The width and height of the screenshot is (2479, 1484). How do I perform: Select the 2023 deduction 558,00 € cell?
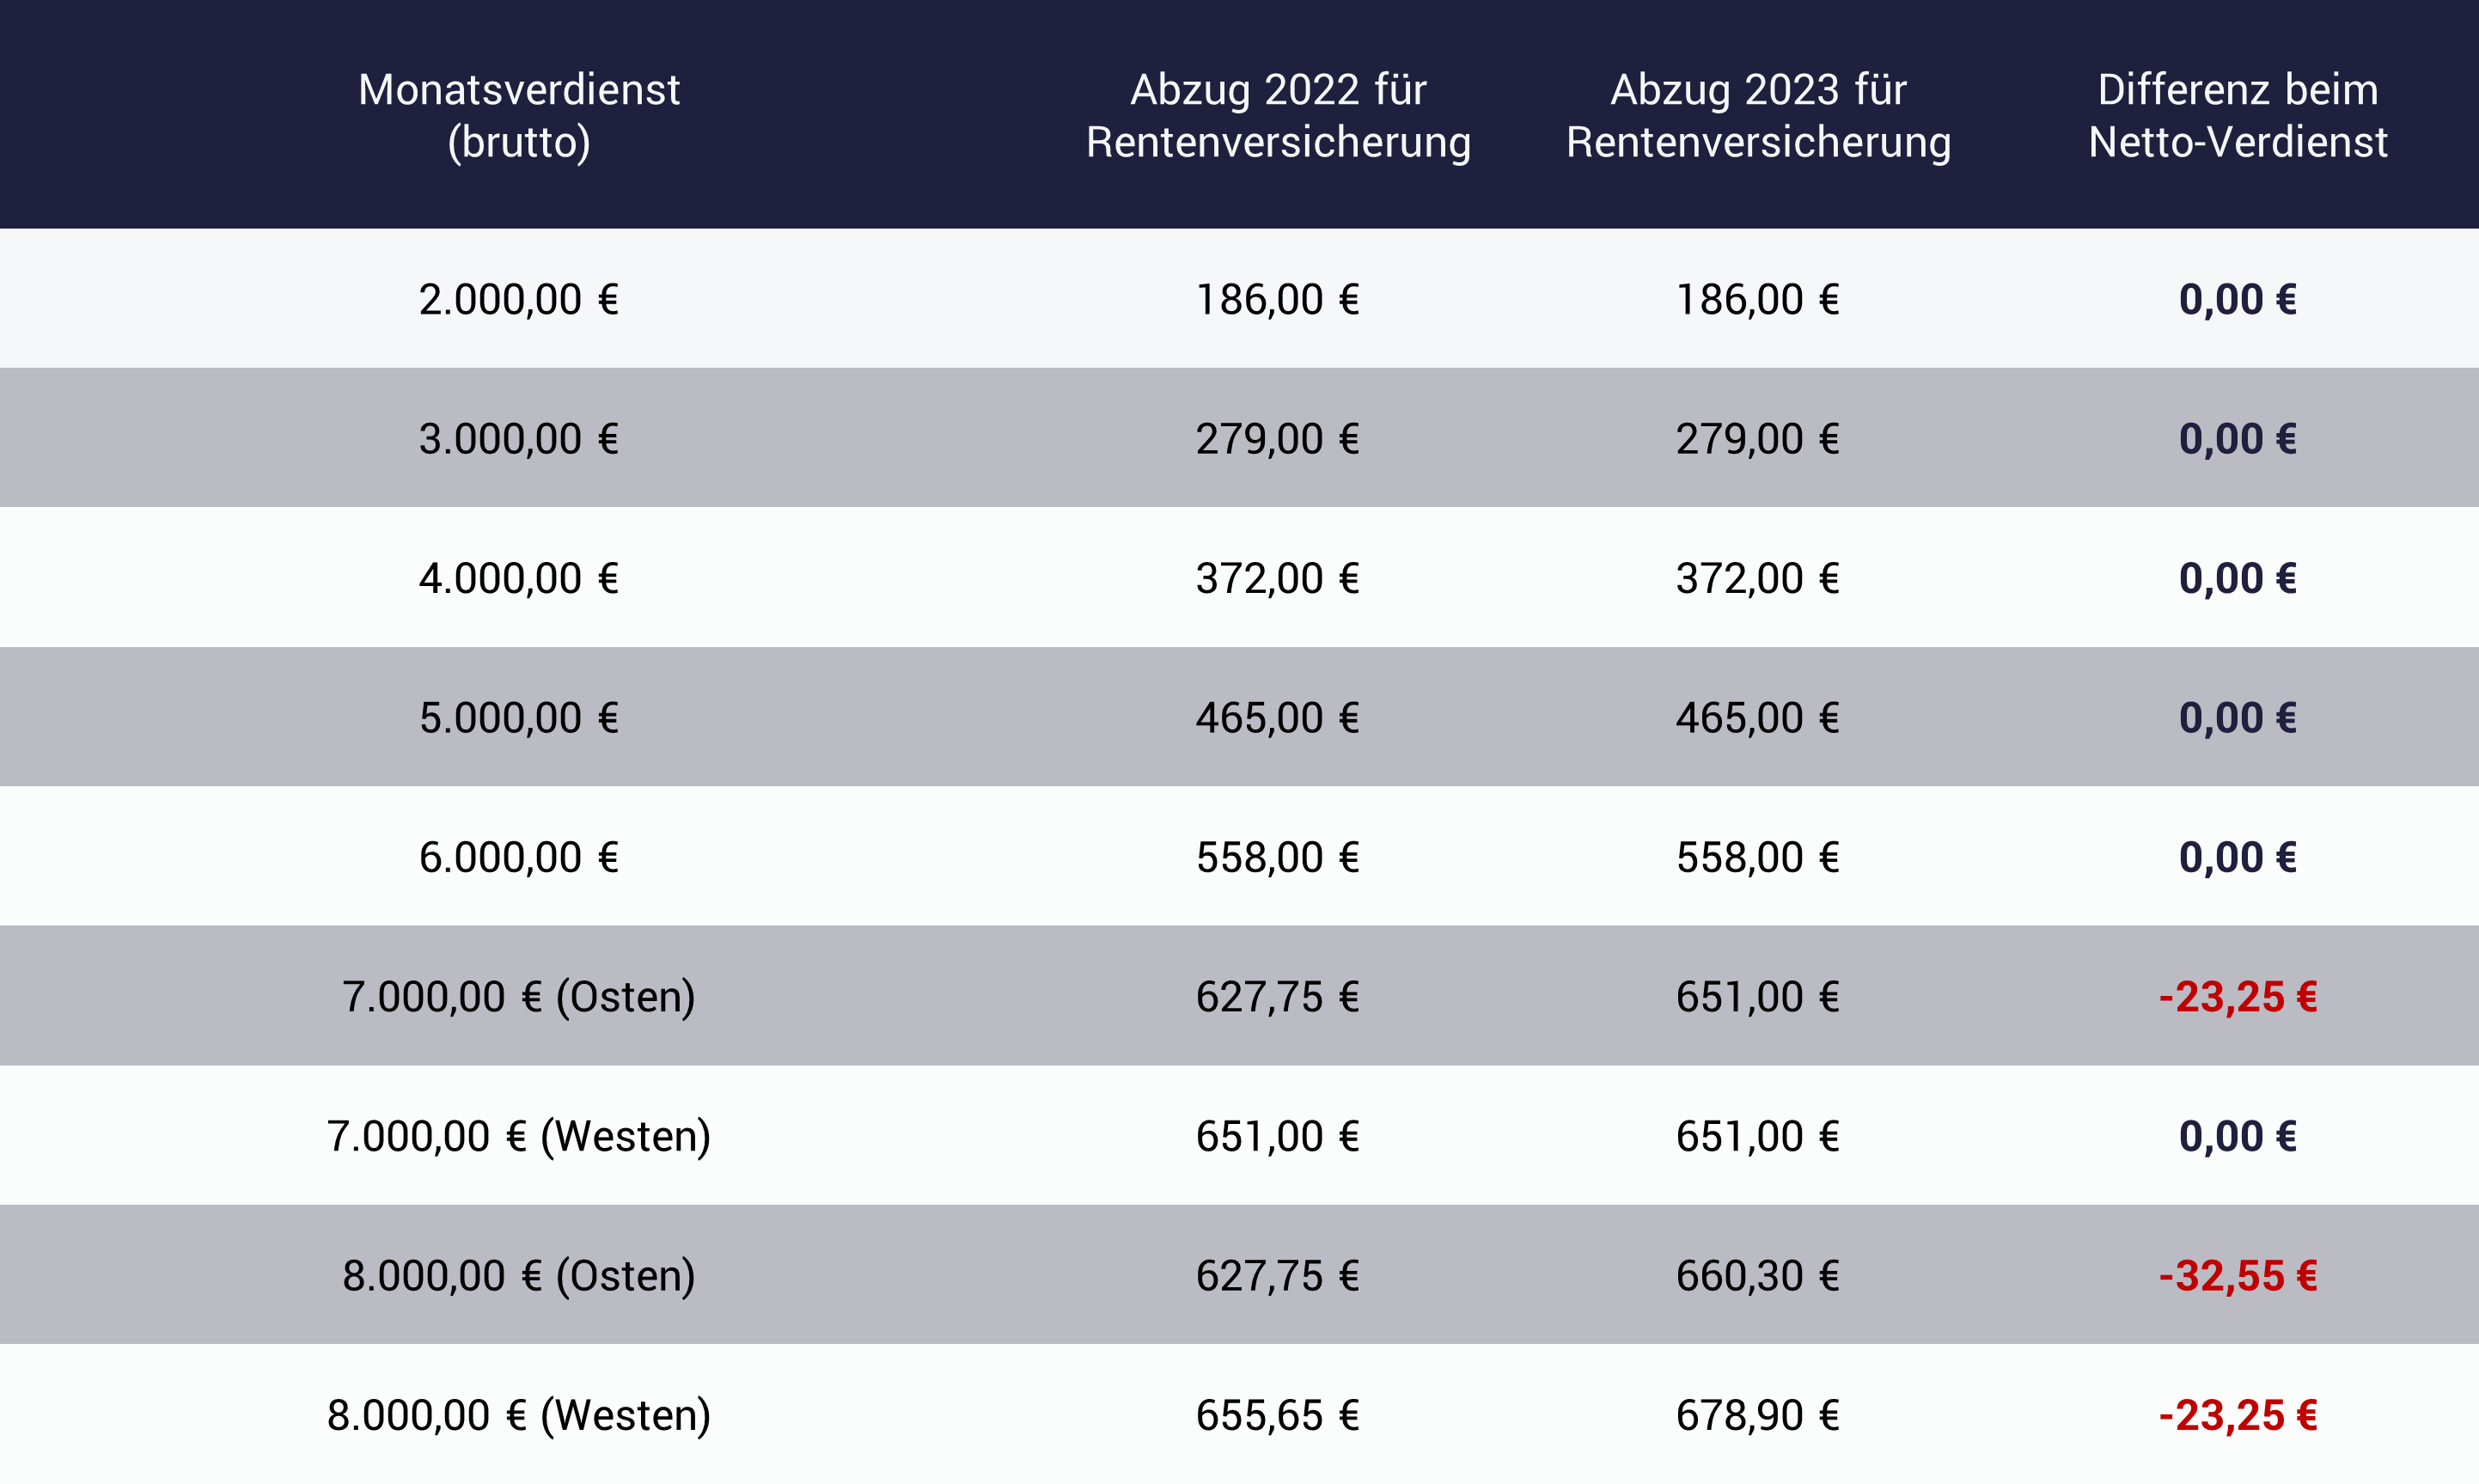[x=1757, y=857]
